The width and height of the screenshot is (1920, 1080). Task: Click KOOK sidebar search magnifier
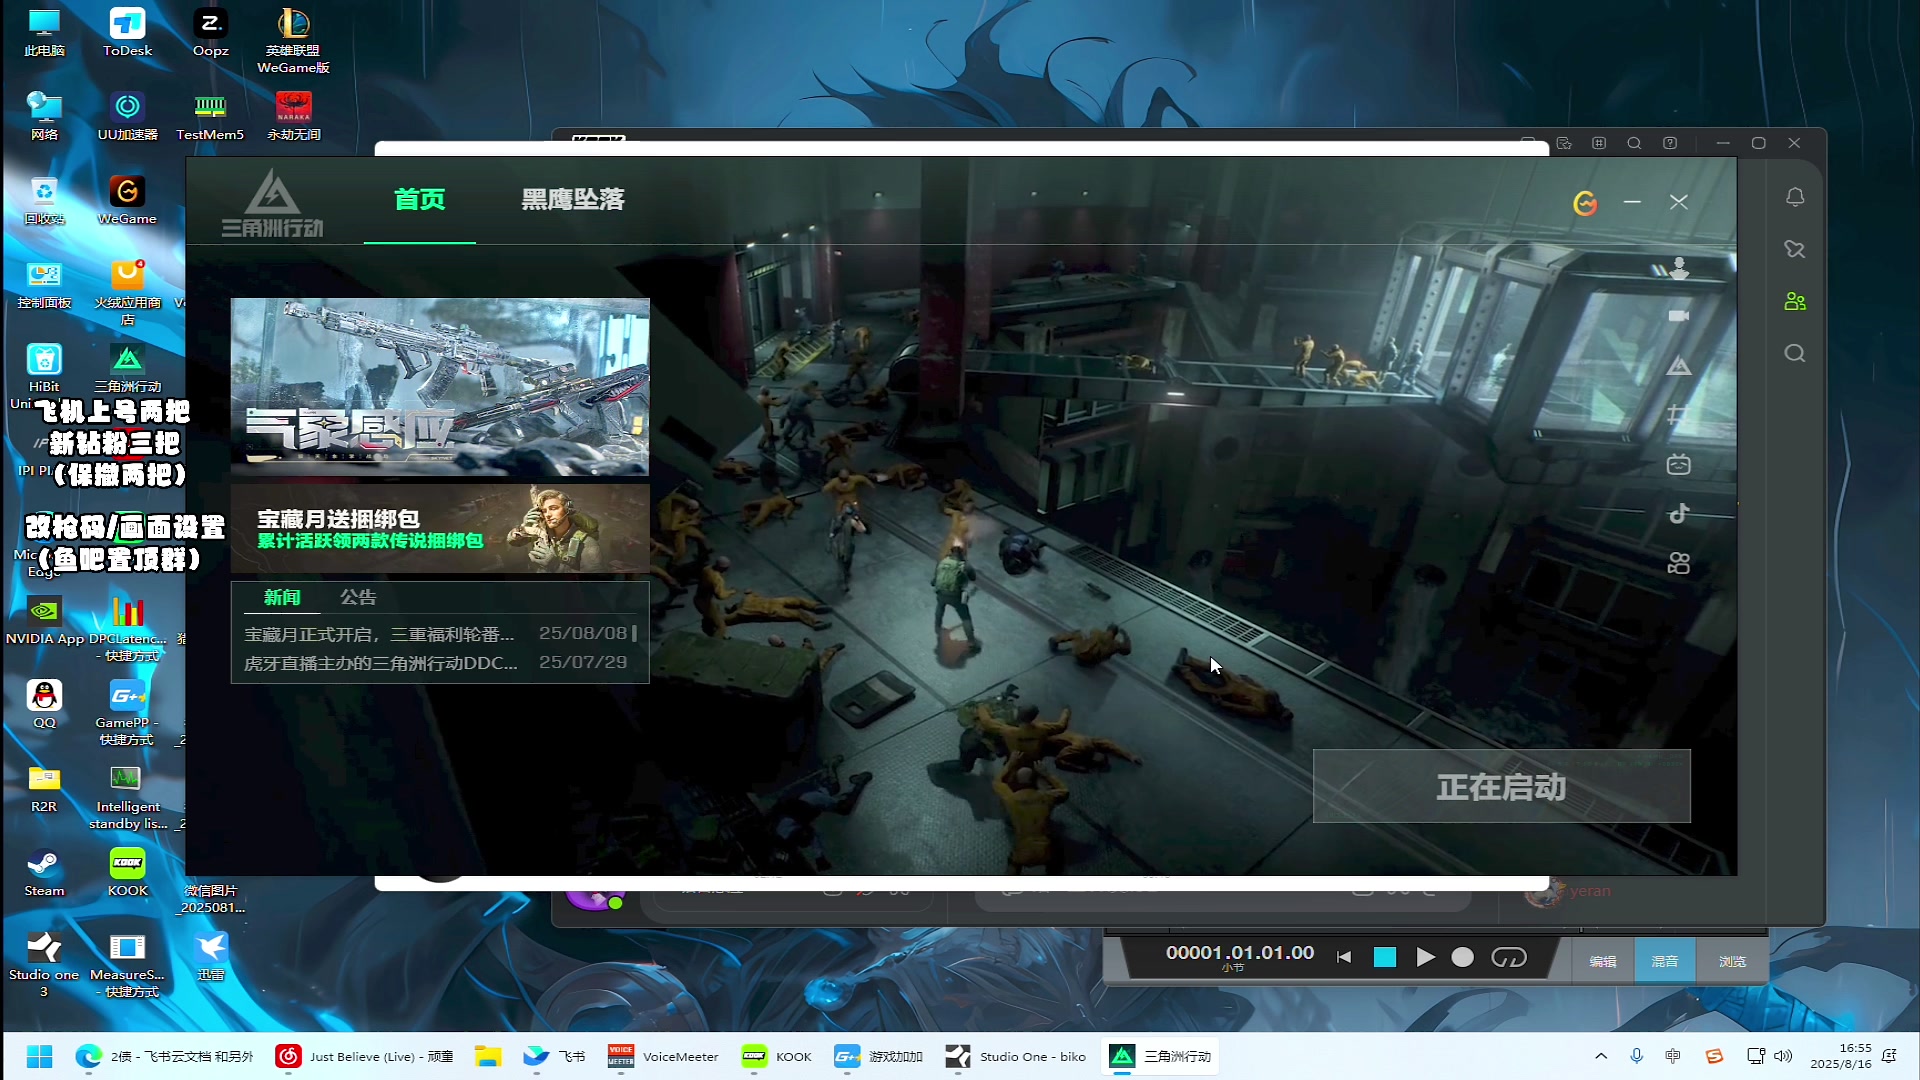click(x=1795, y=353)
